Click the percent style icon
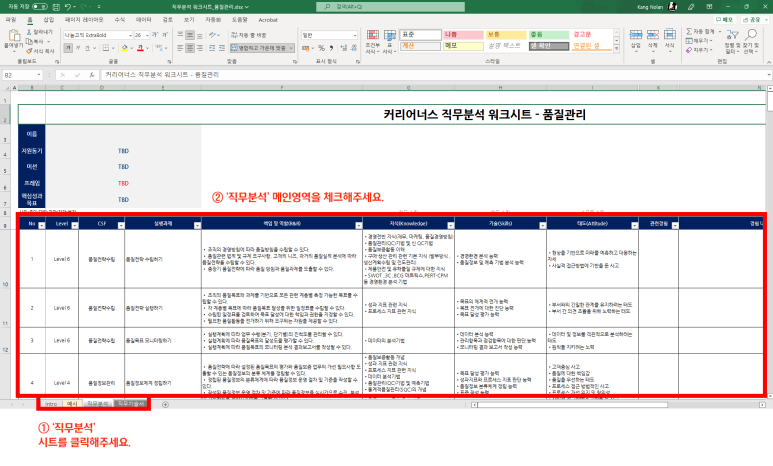 [321, 48]
